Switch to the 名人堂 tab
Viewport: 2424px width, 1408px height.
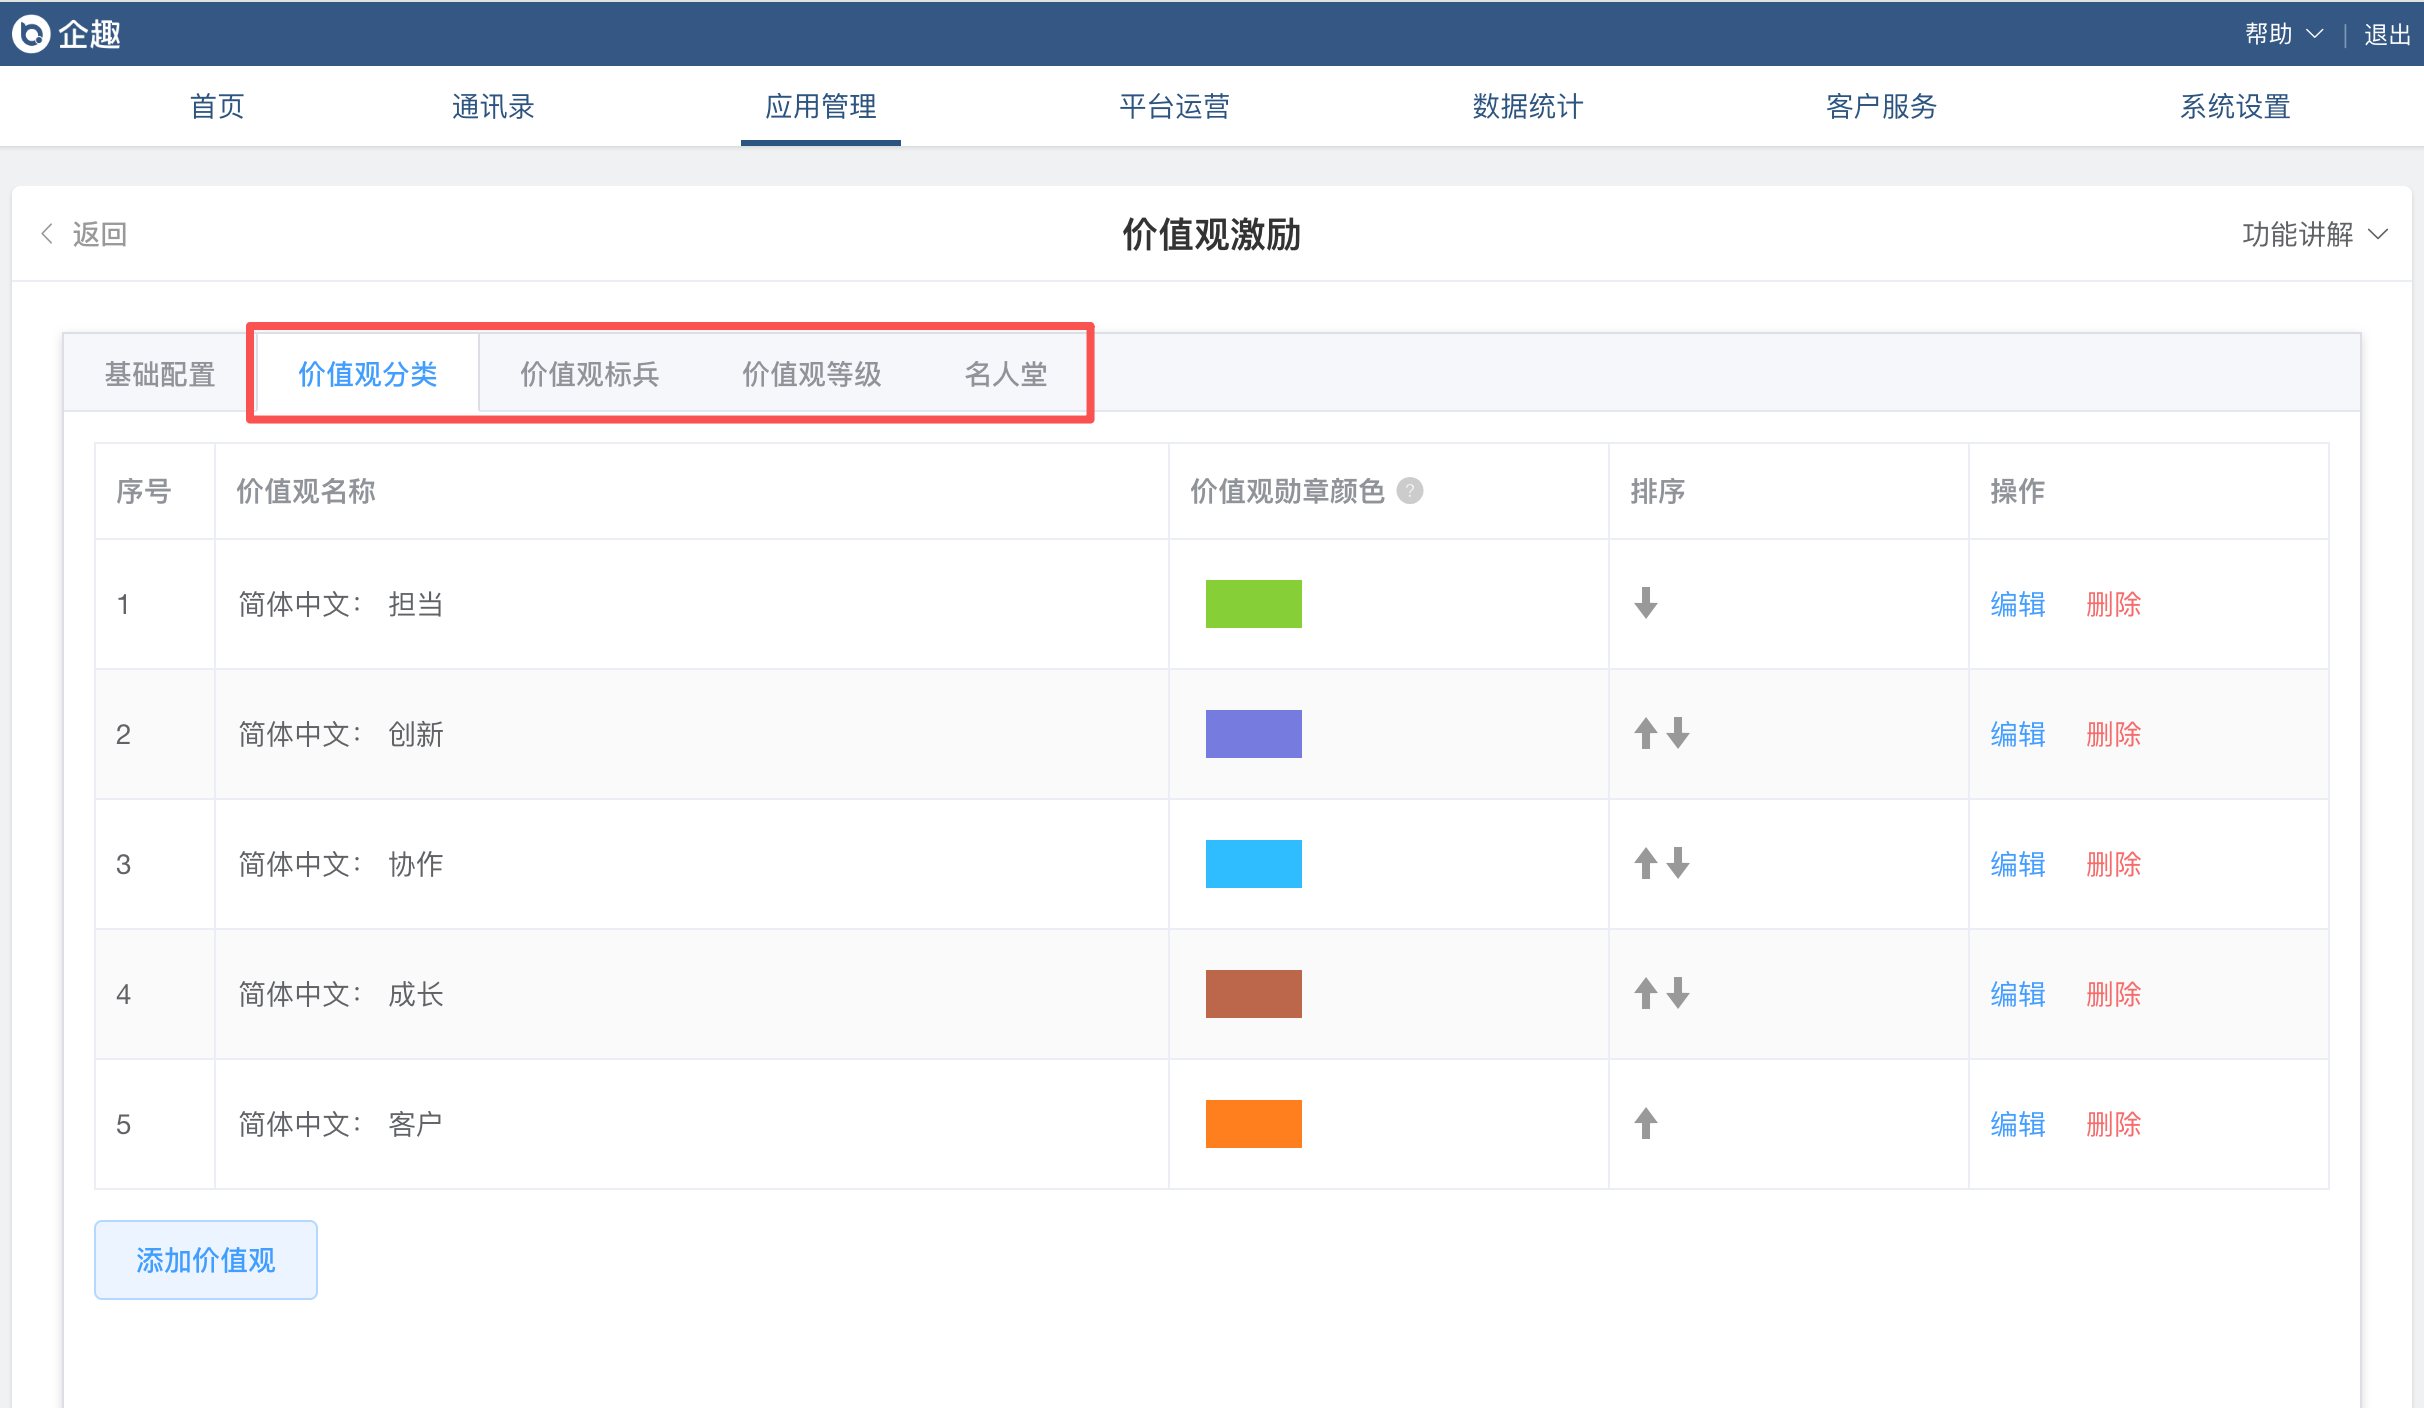tap(1006, 374)
